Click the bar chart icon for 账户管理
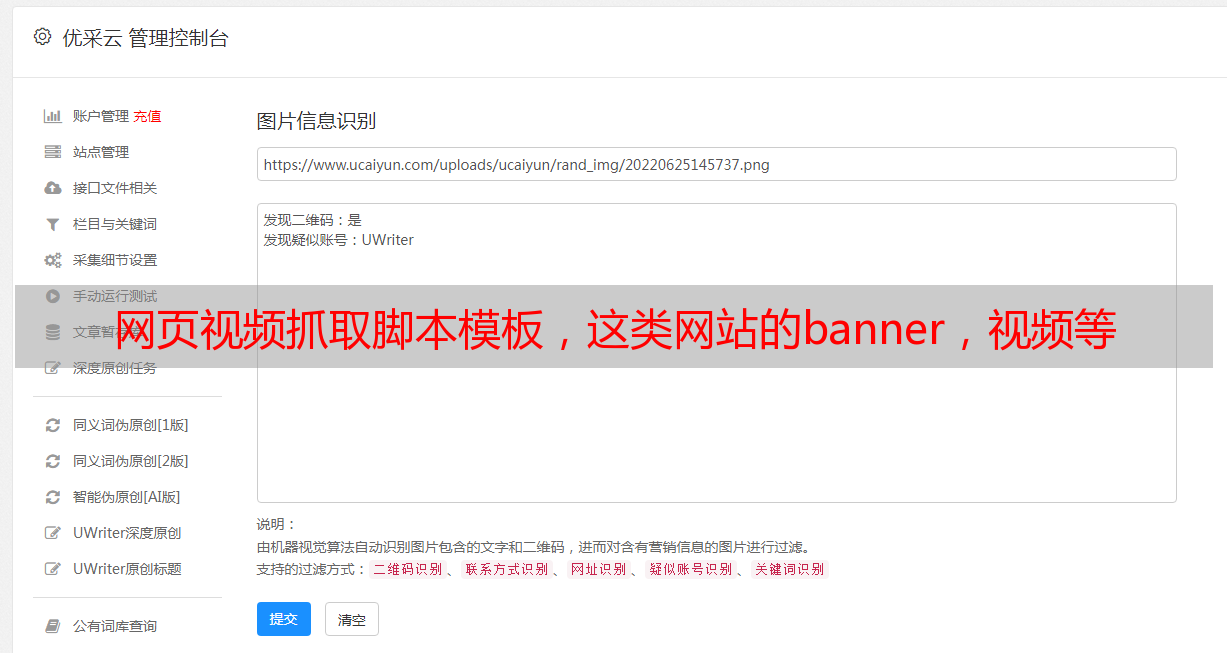The height and width of the screenshot is (653, 1227). (53, 116)
